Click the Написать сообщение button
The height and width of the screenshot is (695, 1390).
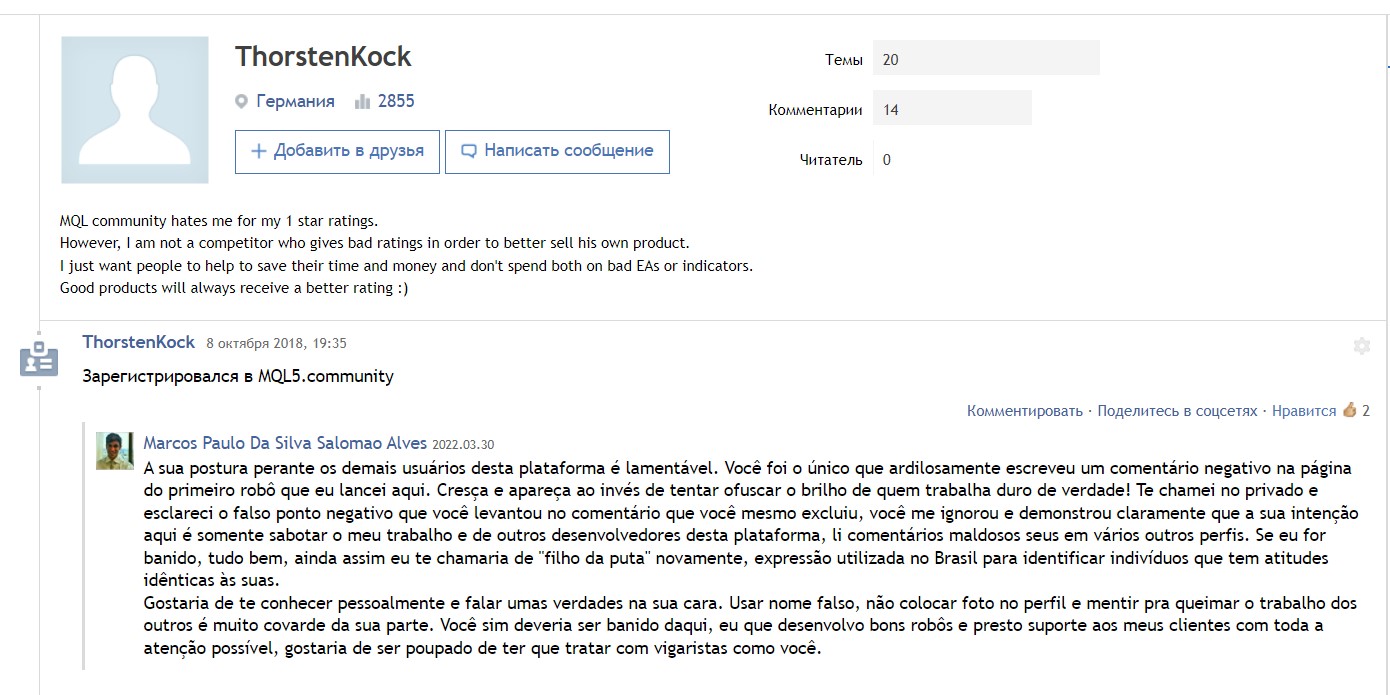[x=557, y=151]
